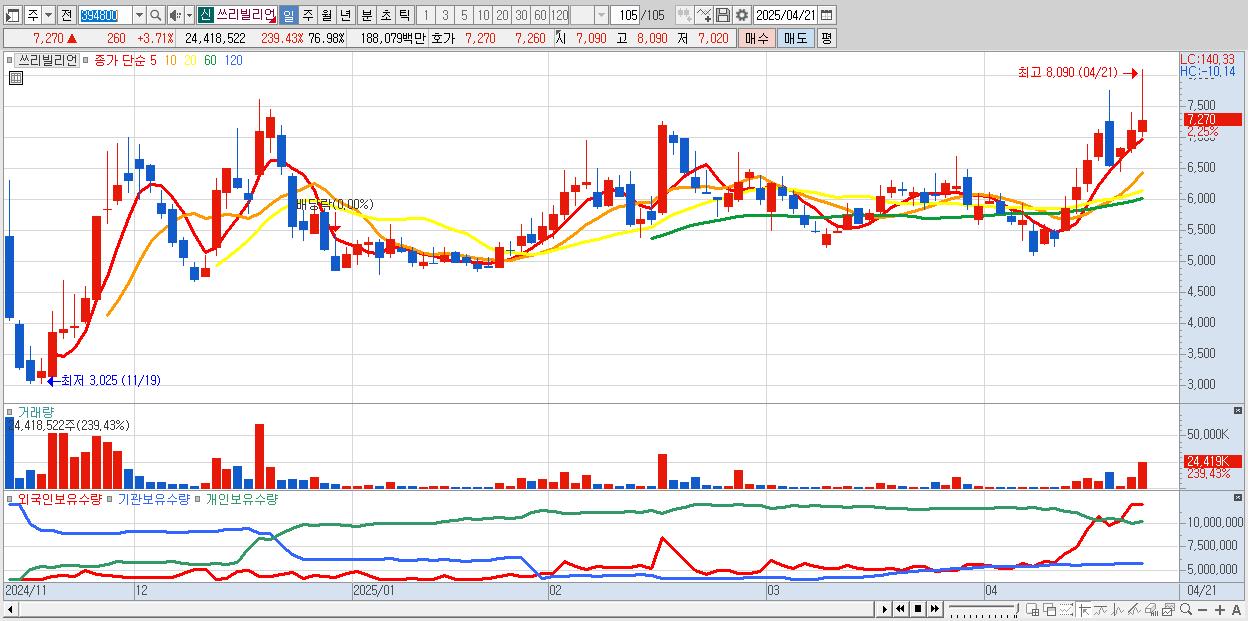Viewport: 1248px width, 621px height.
Task: Choose the 10 interval button
Action: coord(483,15)
